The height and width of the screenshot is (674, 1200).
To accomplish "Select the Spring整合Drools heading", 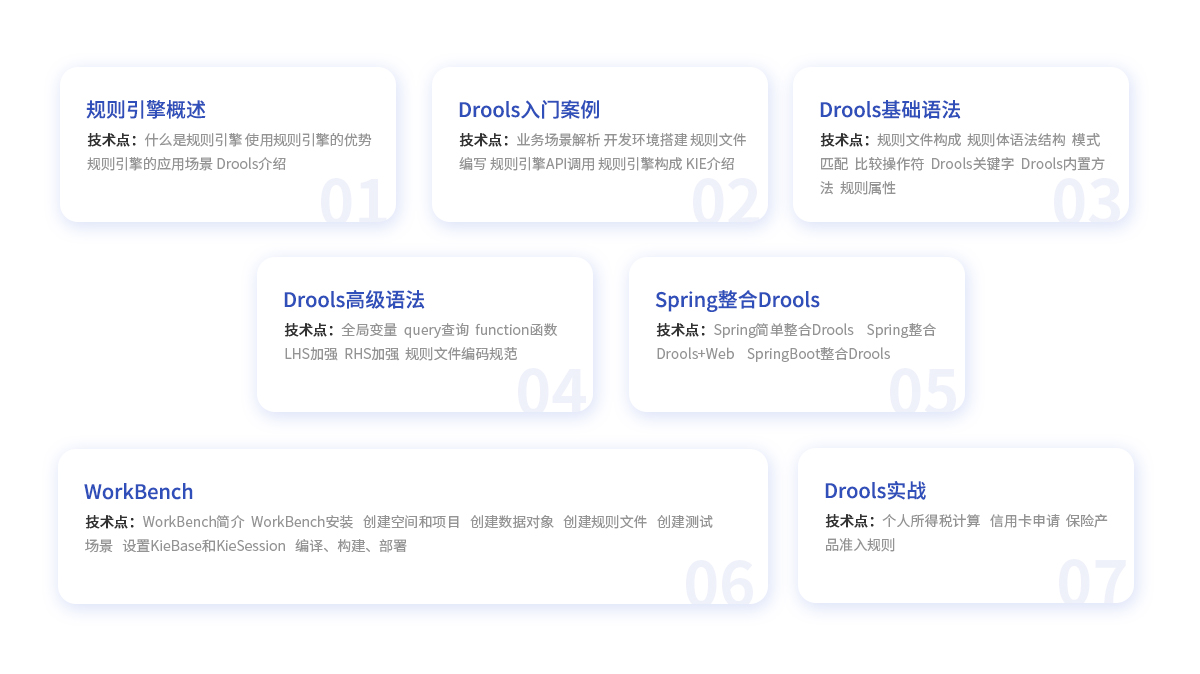I will [738, 300].
